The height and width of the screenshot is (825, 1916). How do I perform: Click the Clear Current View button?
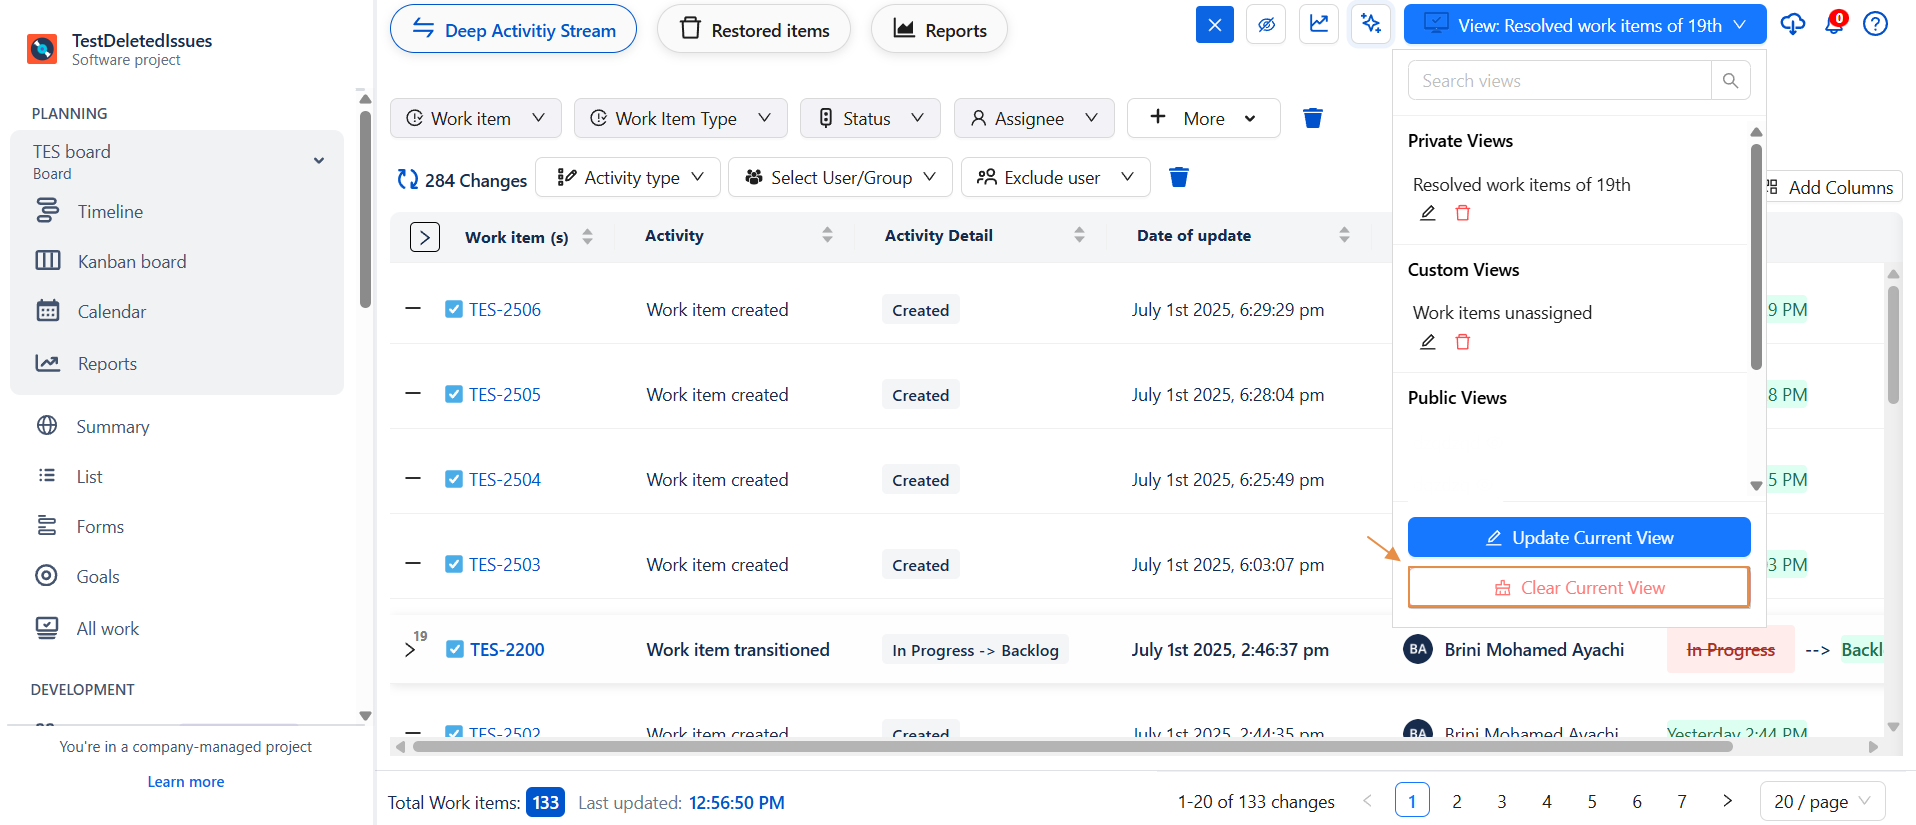(x=1578, y=588)
